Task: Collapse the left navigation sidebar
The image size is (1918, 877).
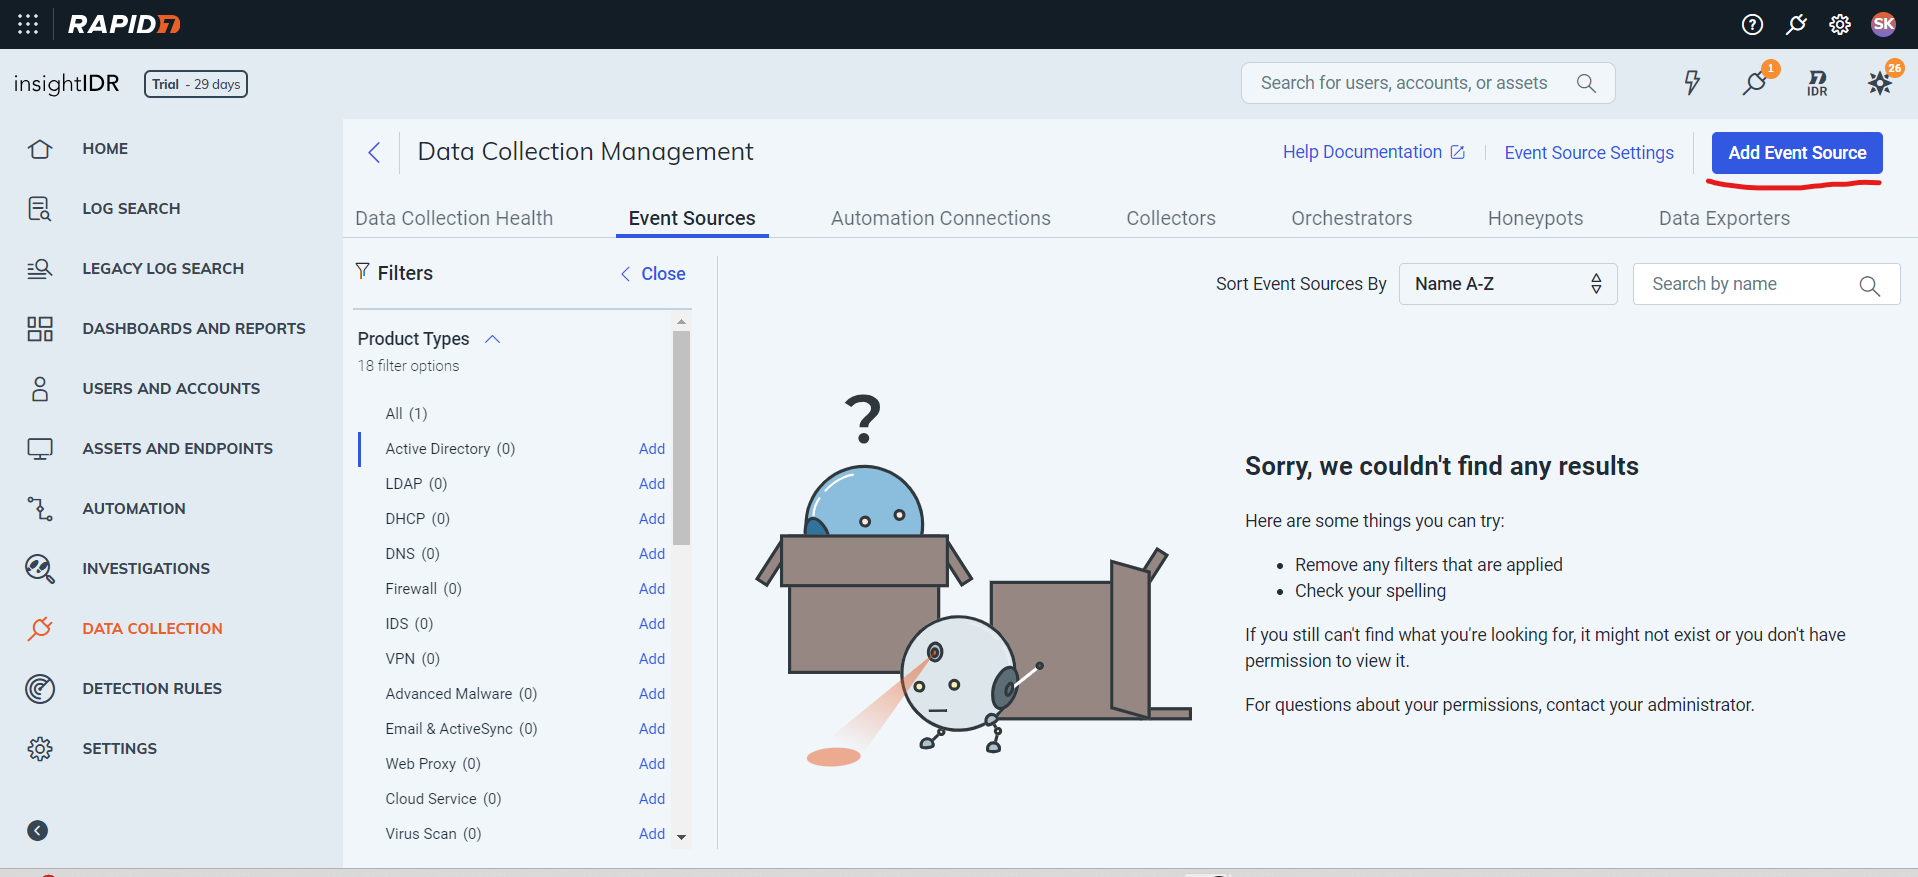Action: pos(38,831)
